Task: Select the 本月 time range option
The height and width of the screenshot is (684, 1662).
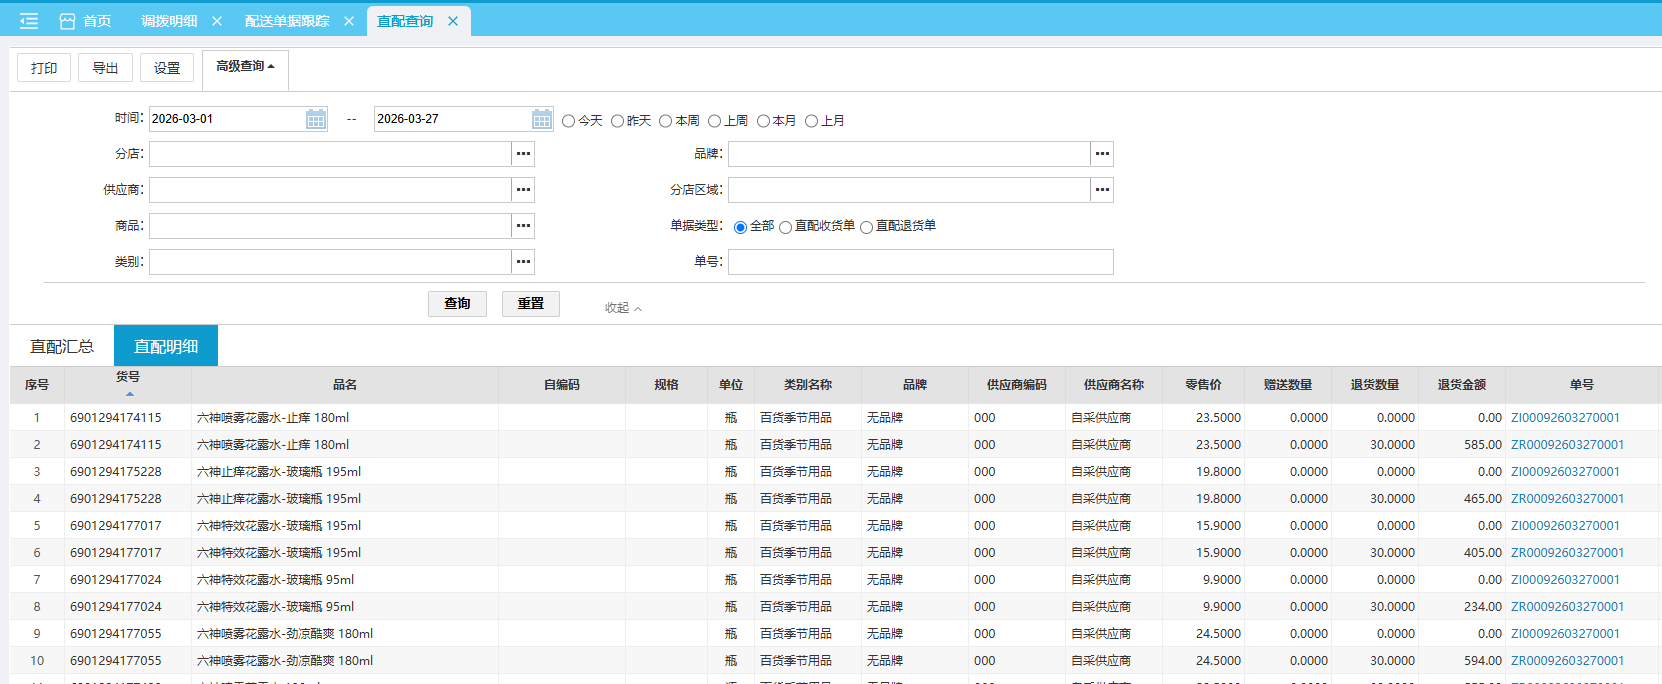Action: click(x=764, y=121)
